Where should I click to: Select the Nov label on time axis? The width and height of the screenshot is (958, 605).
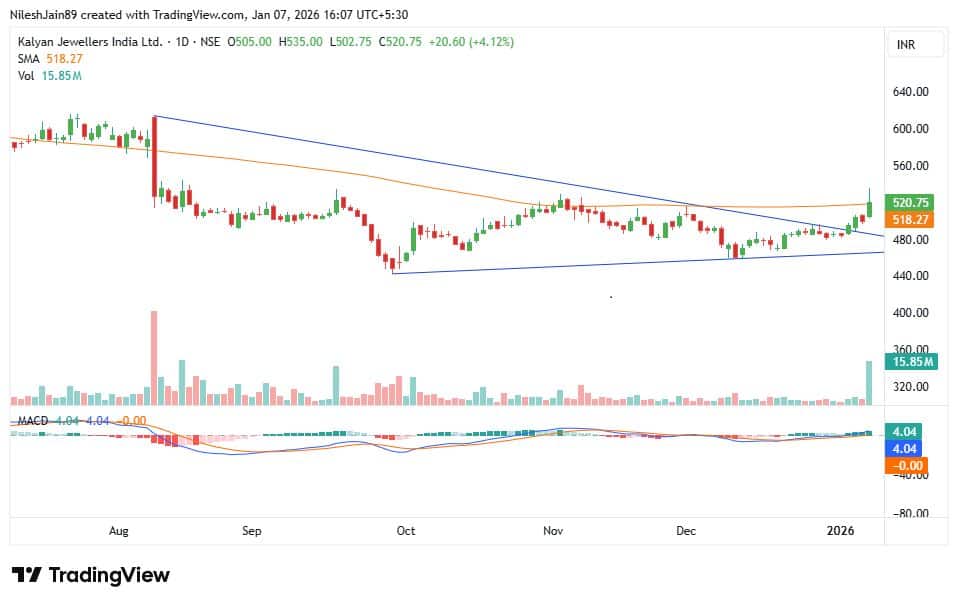pos(552,531)
